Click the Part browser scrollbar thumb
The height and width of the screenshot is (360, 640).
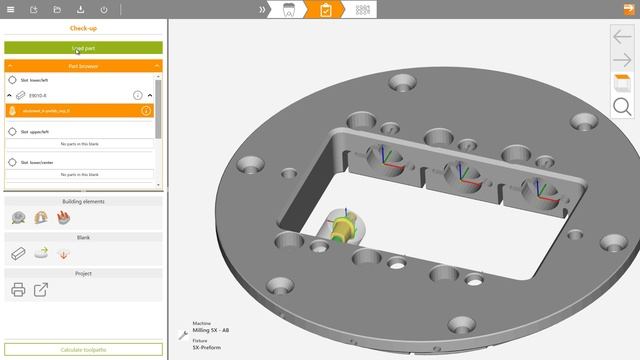[158, 109]
